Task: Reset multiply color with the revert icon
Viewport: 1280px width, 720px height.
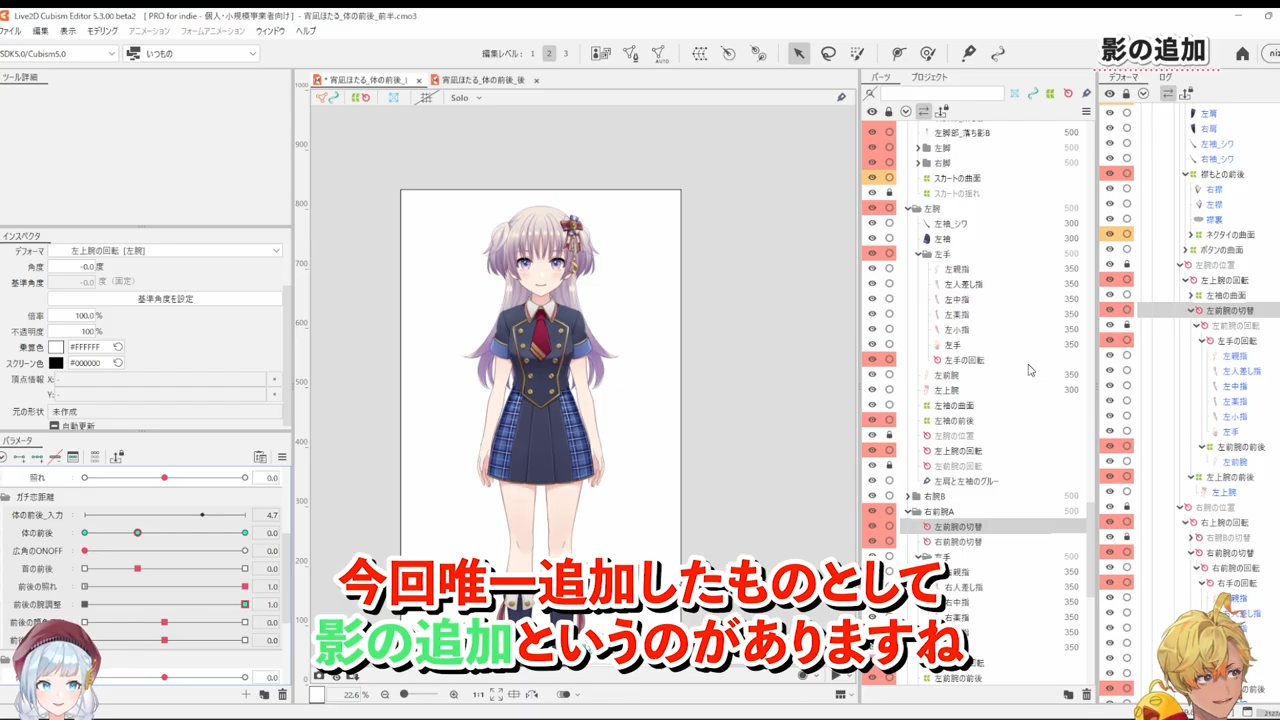Action: click(118, 347)
